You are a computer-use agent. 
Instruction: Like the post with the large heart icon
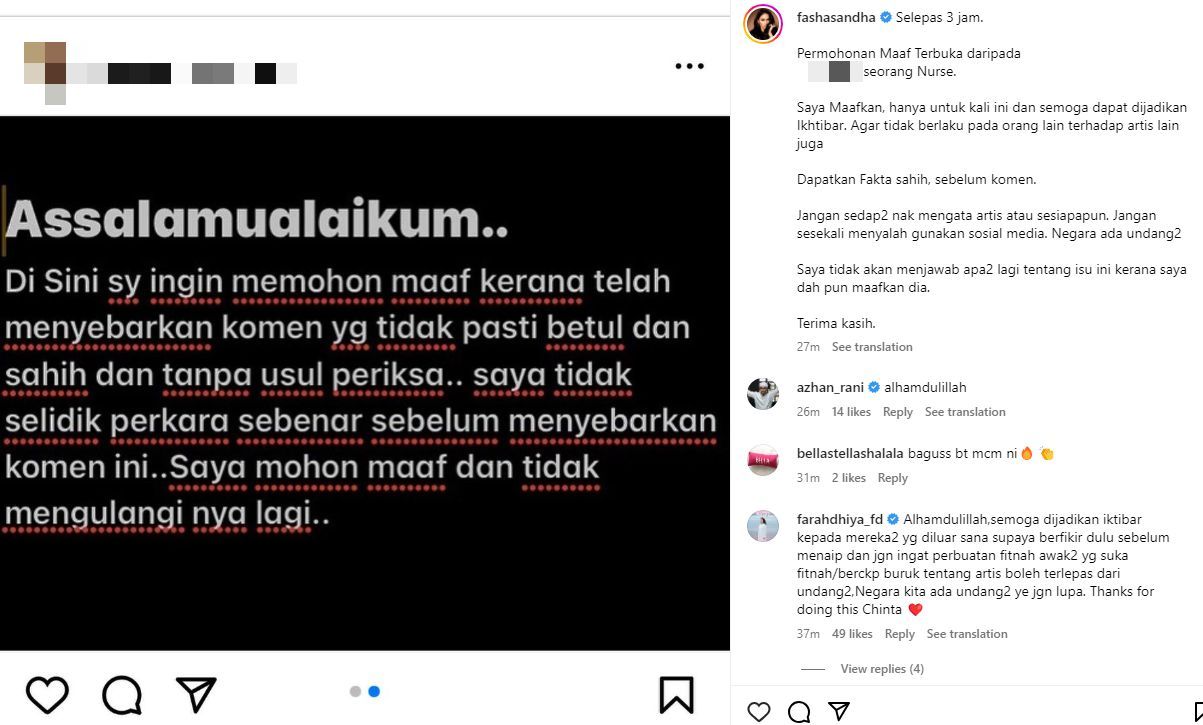coord(47,694)
